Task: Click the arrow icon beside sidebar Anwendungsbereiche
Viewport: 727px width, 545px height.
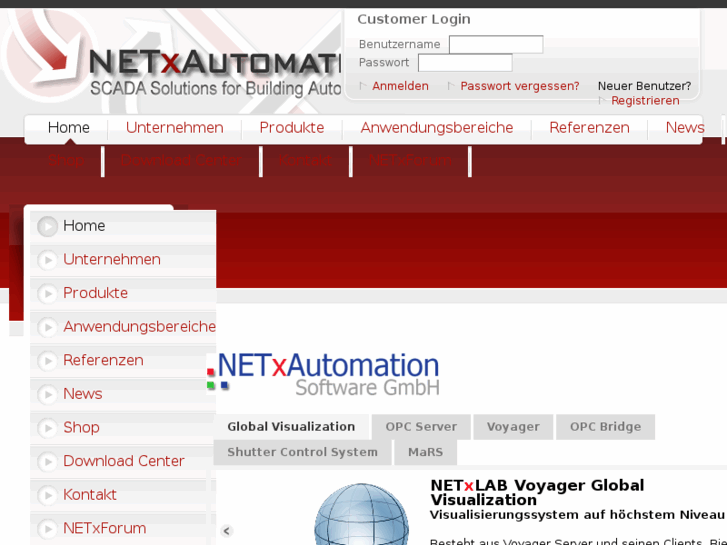Action: click(x=47, y=327)
